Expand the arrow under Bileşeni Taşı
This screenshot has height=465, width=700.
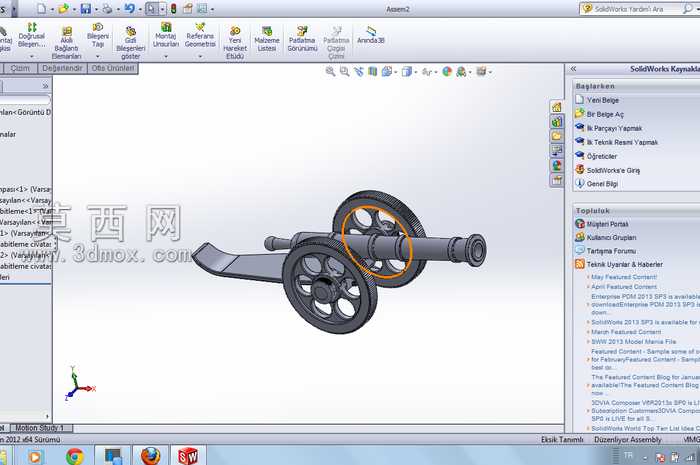pyautogui.click(x=98, y=57)
